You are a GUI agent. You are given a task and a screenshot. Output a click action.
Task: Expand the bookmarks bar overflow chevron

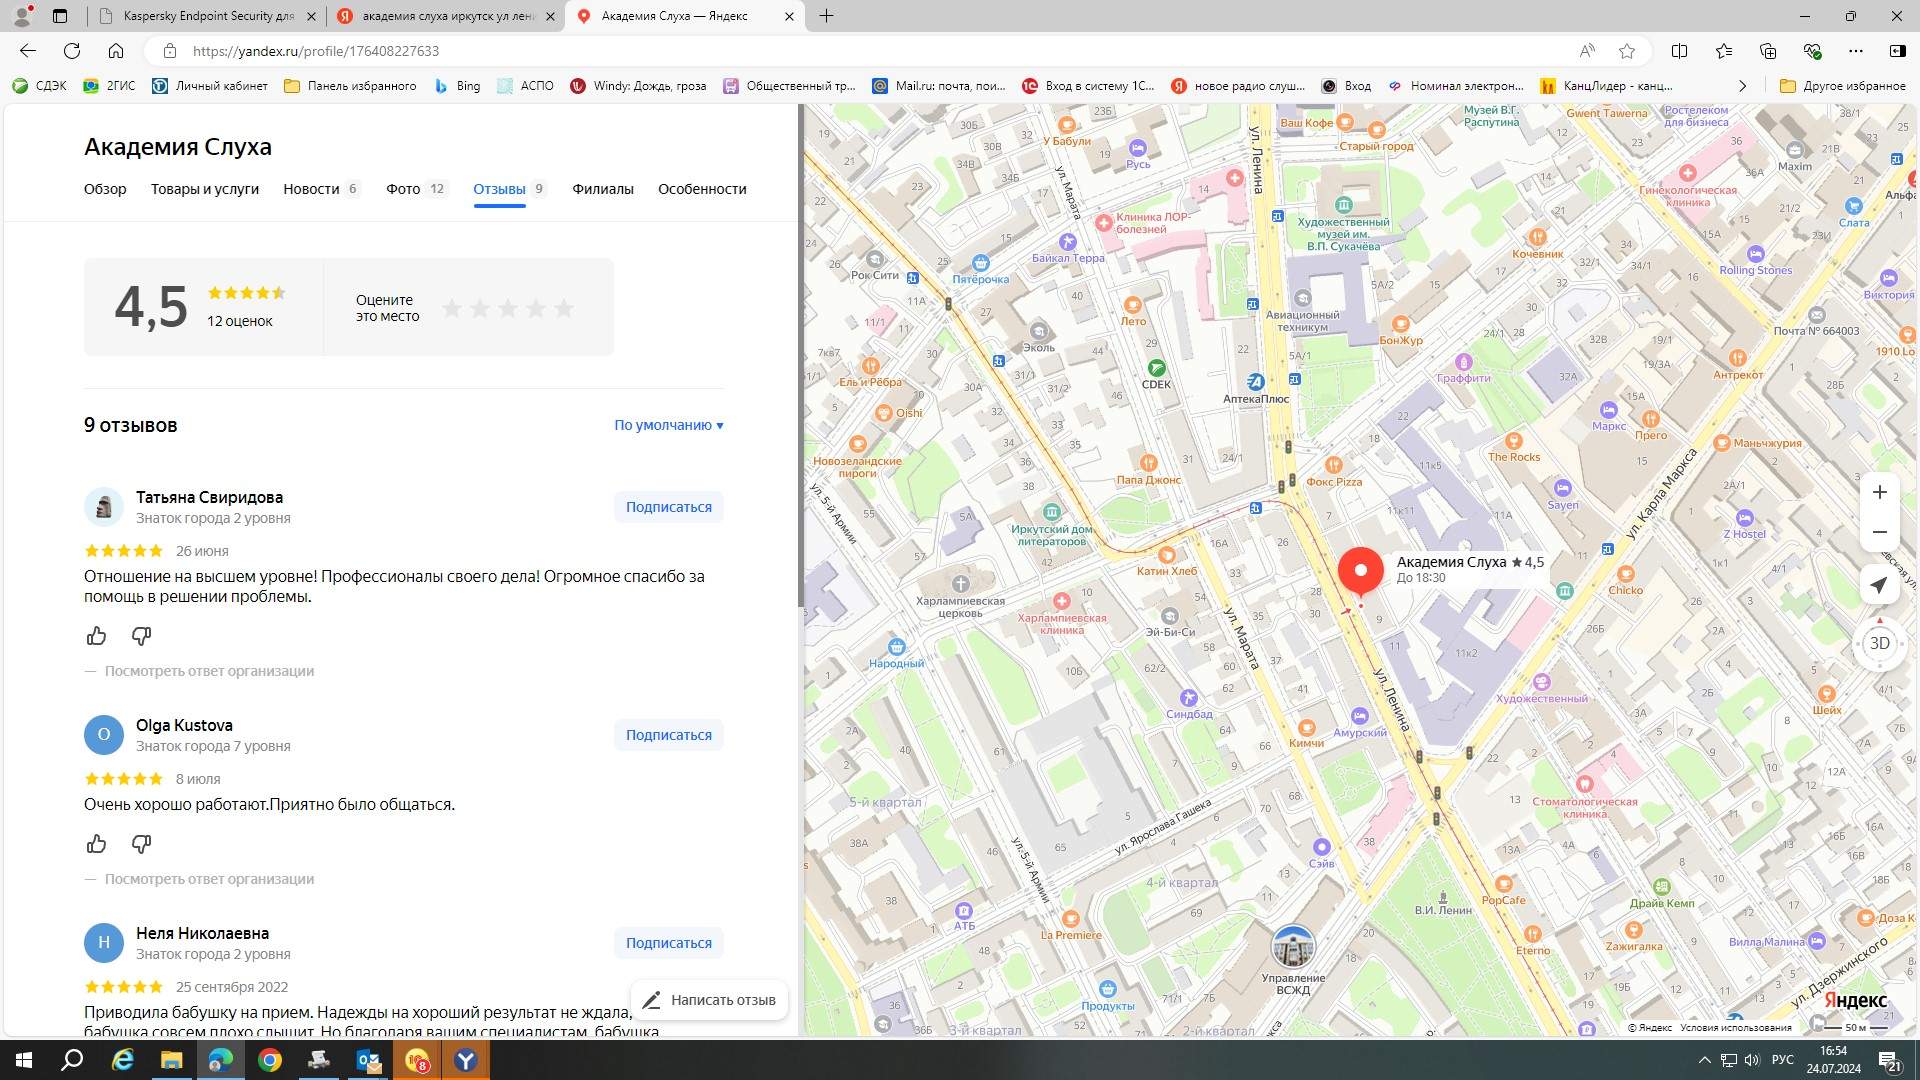click(1742, 86)
